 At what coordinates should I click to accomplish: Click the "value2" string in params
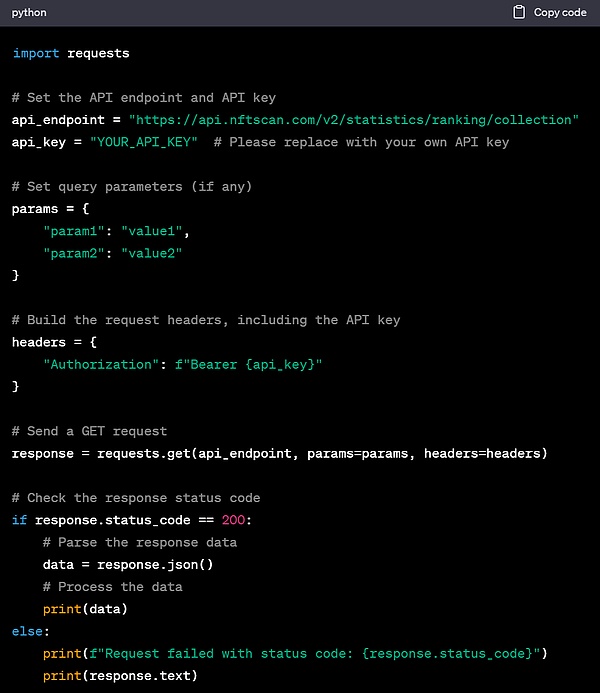[152, 253]
